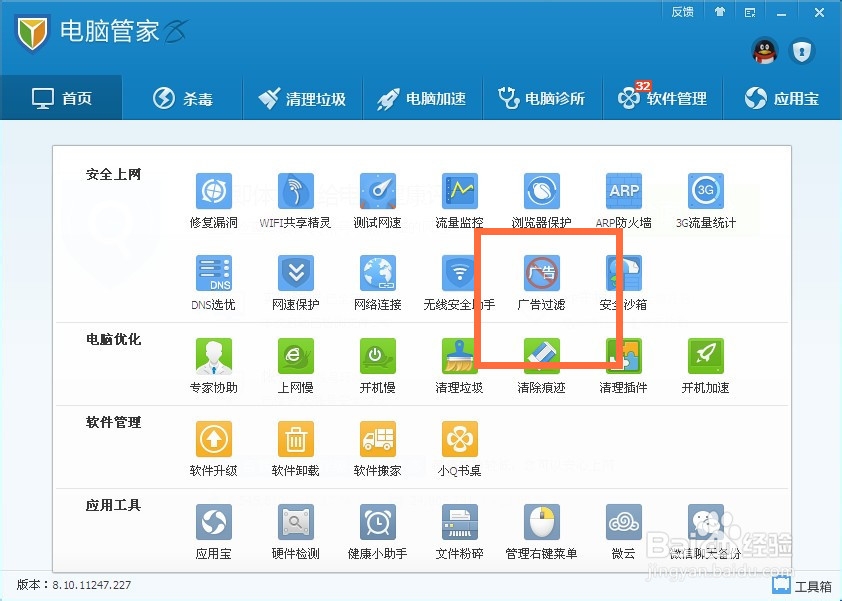The image size is (842, 601).
Task: Open 硬件检测 tool
Action: click(x=295, y=532)
